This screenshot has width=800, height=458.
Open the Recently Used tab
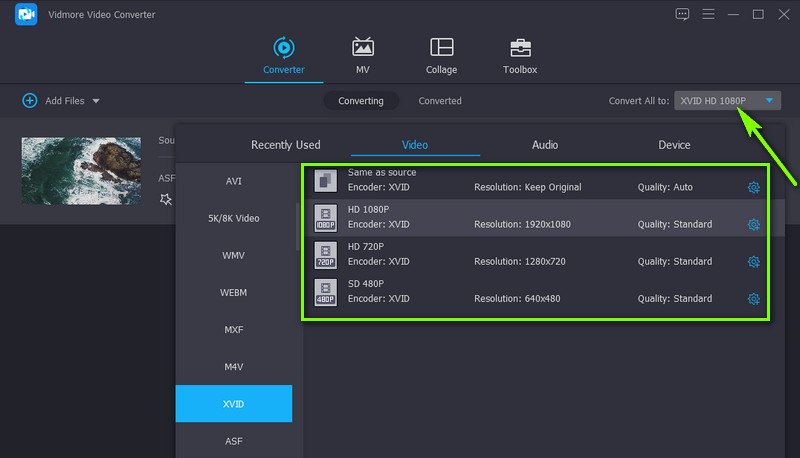tap(286, 145)
